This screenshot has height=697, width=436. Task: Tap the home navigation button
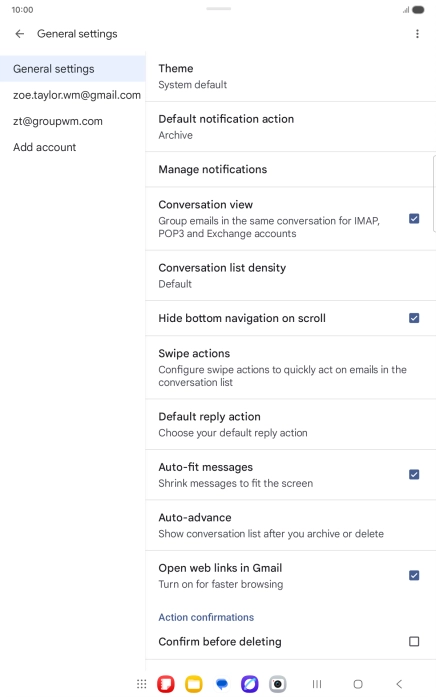pos(358,684)
